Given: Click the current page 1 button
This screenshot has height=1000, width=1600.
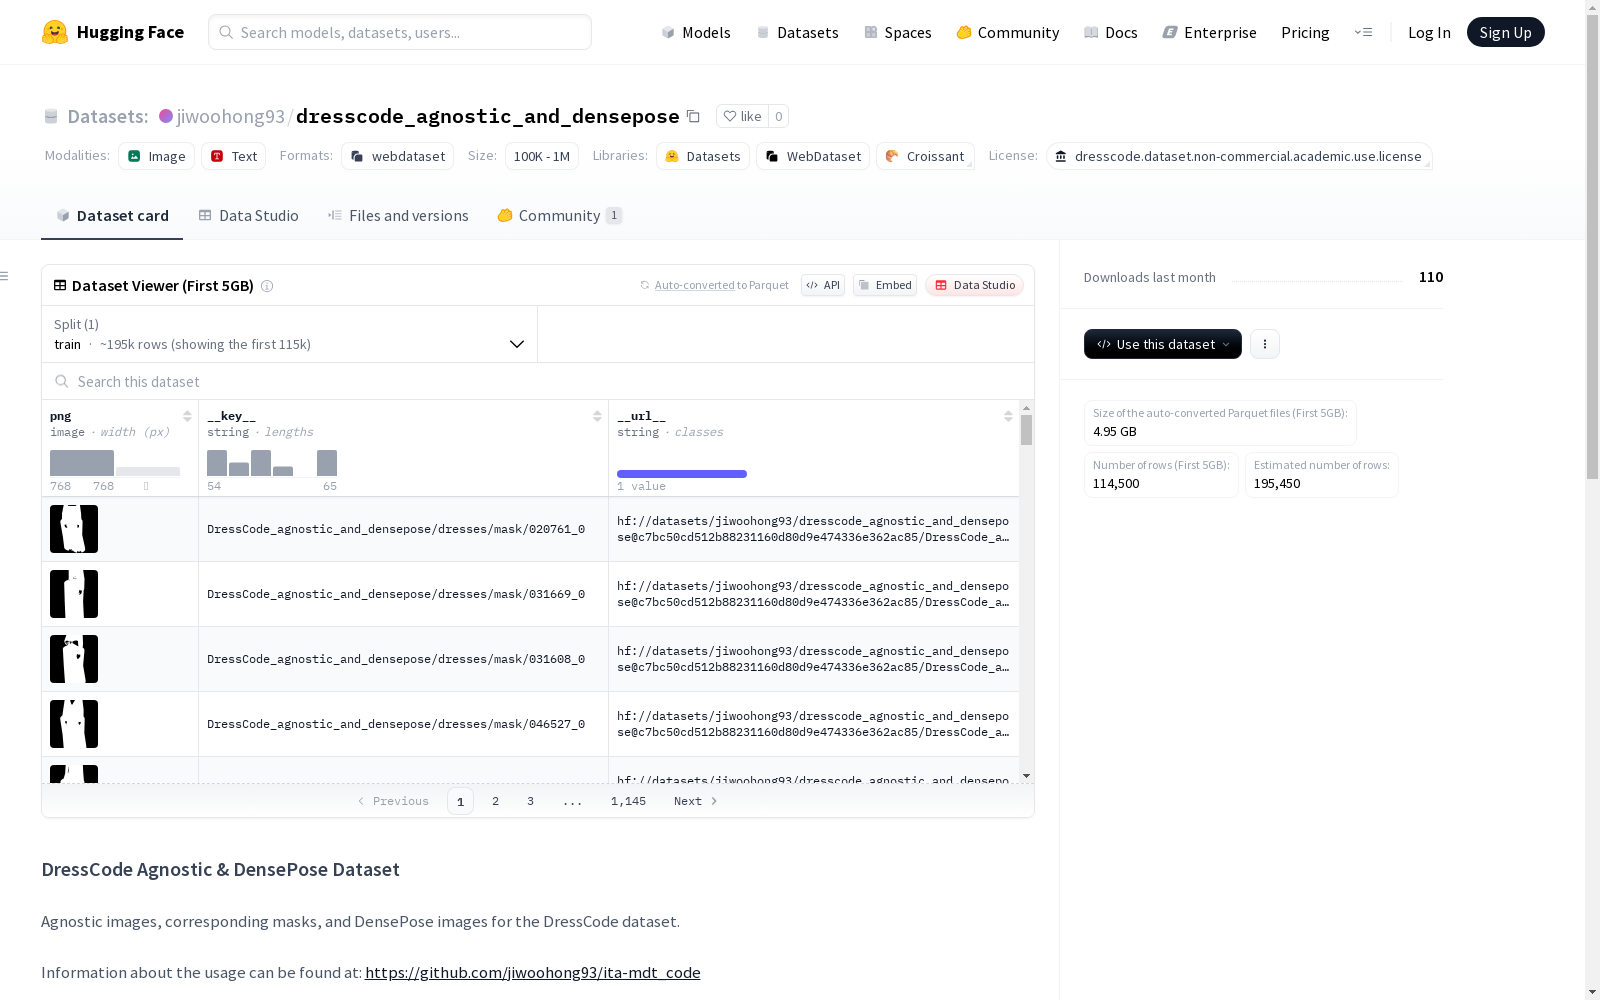Looking at the screenshot, I should [460, 801].
